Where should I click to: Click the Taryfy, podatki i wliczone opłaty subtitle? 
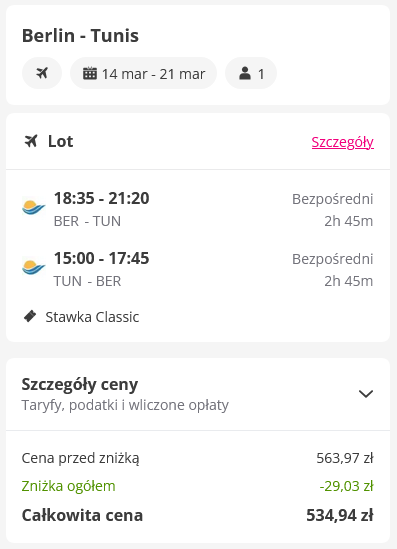pos(125,405)
